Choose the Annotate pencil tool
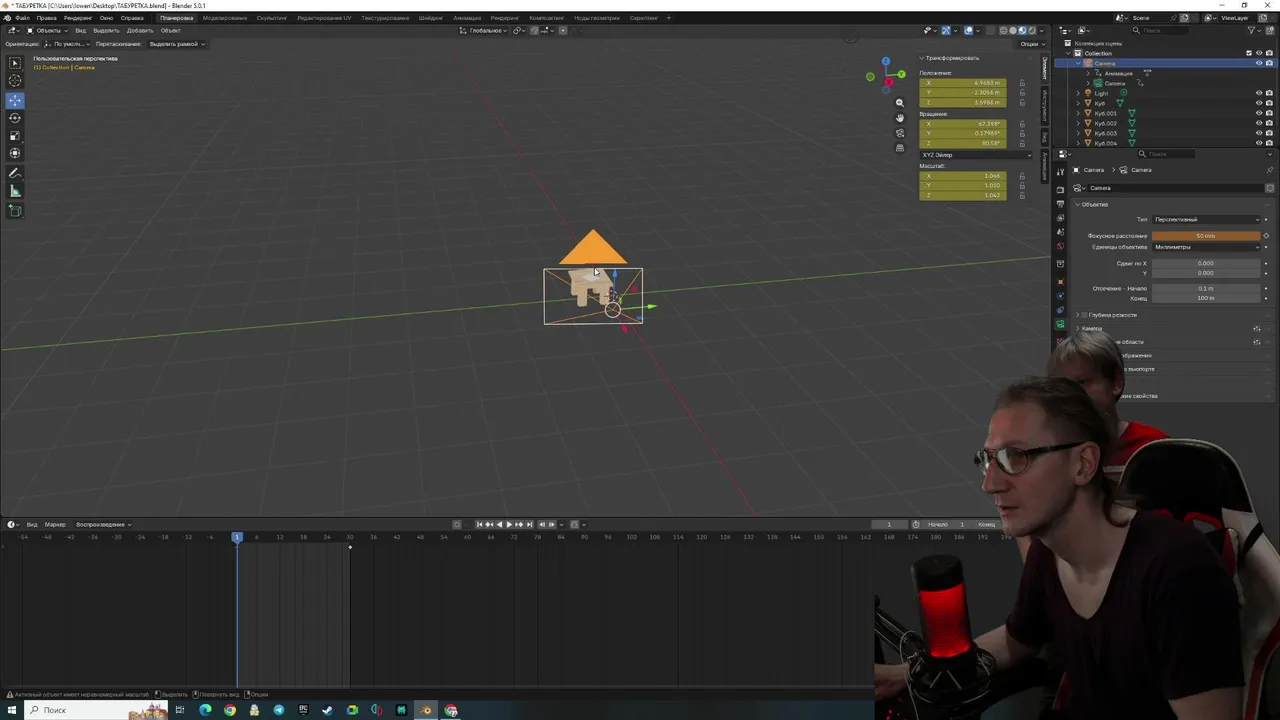Viewport: 1280px width, 720px height. pos(15,174)
